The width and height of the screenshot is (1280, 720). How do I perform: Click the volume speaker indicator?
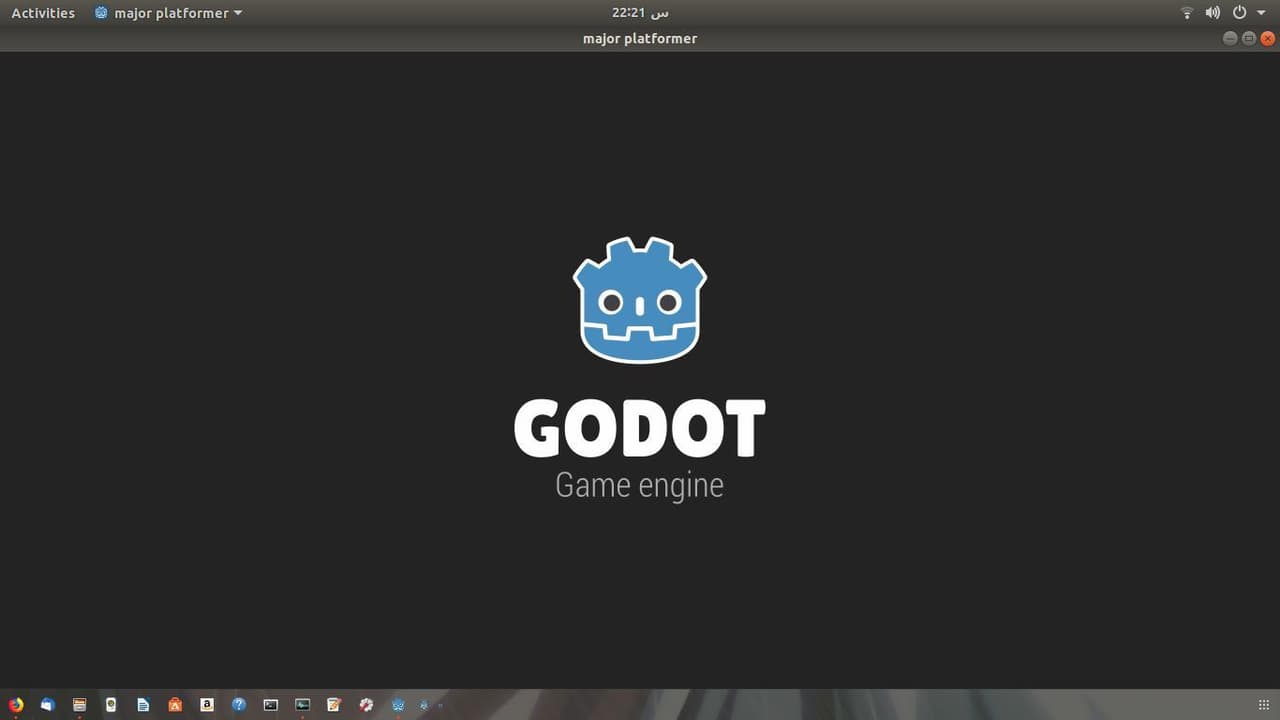1213,13
